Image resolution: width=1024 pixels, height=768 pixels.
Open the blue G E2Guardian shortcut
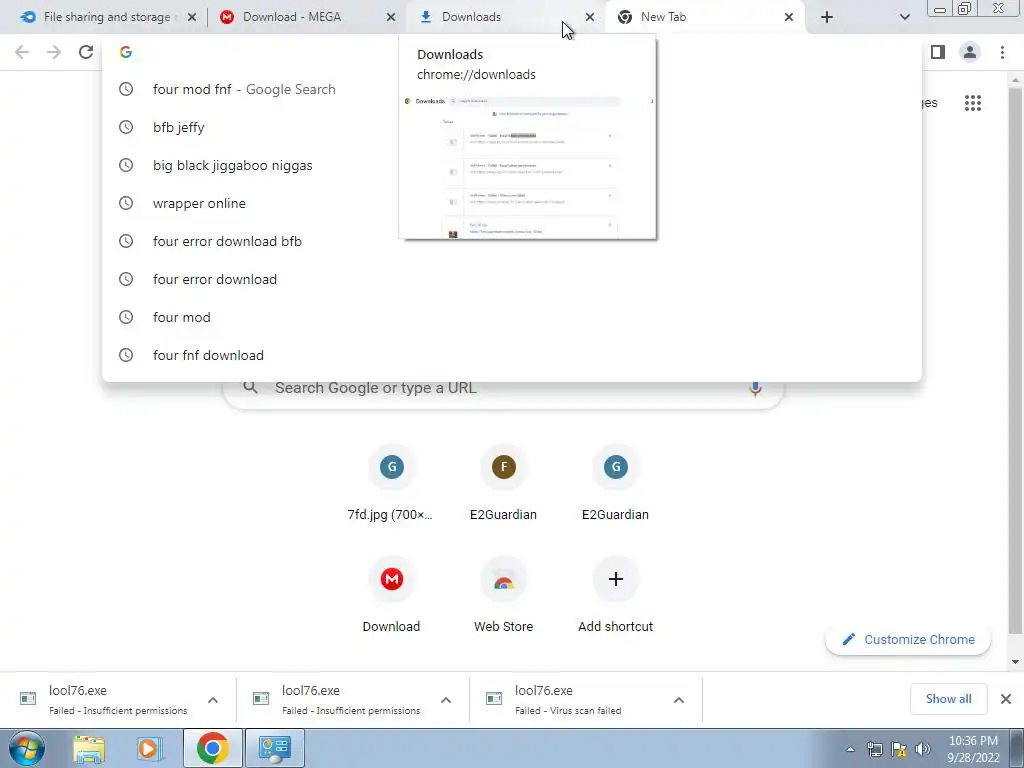coord(615,483)
